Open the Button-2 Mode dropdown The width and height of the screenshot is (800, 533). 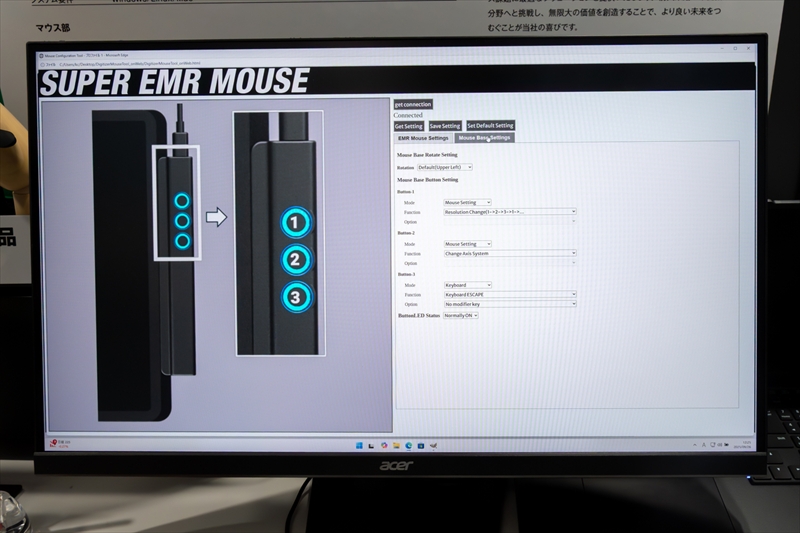click(x=467, y=244)
